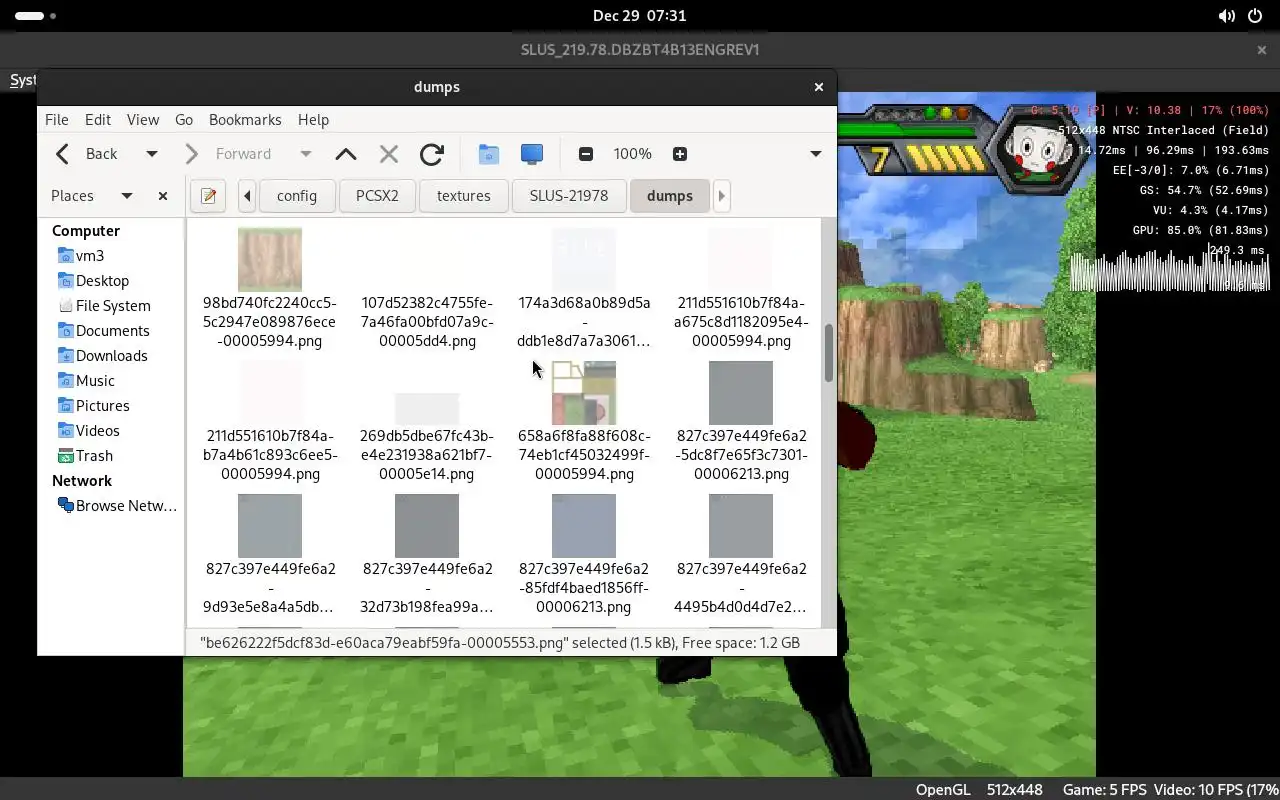This screenshot has height=800, width=1280.
Task: Open the volume icon in top bar
Action: coord(1226,16)
